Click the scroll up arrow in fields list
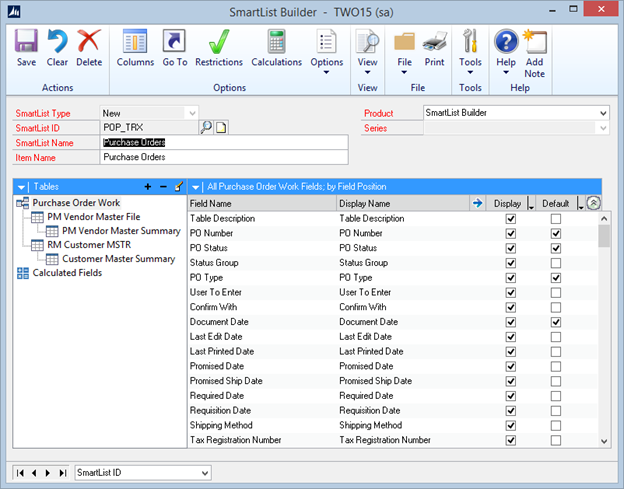The height and width of the screenshot is (489, 624). (x=604, y=218)
